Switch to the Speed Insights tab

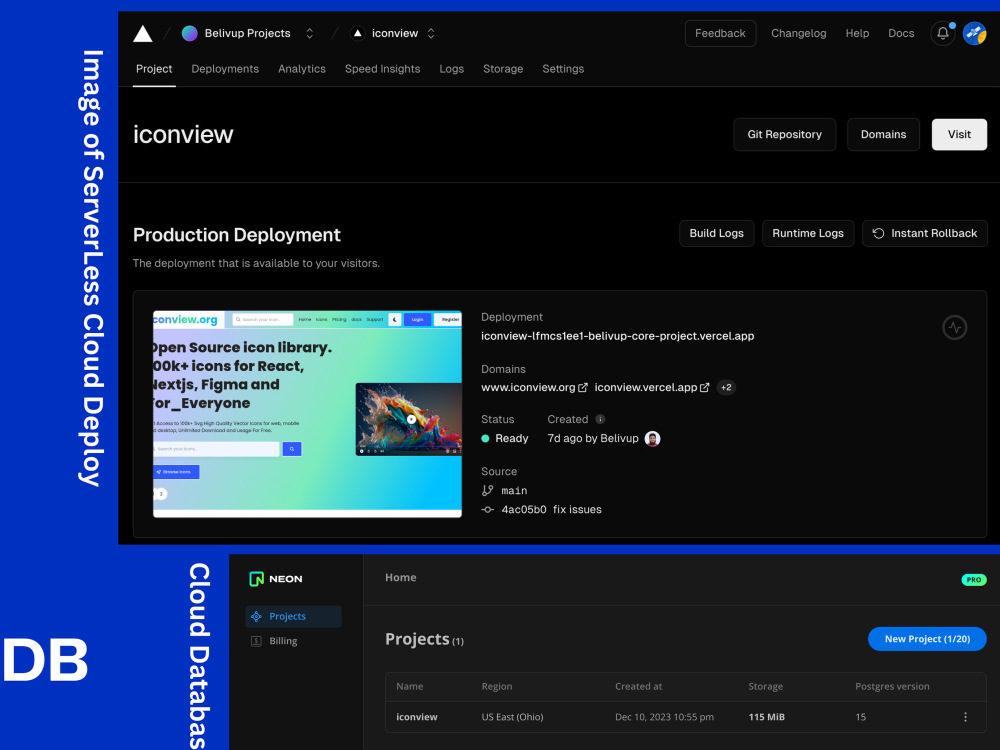click(383, 69)
